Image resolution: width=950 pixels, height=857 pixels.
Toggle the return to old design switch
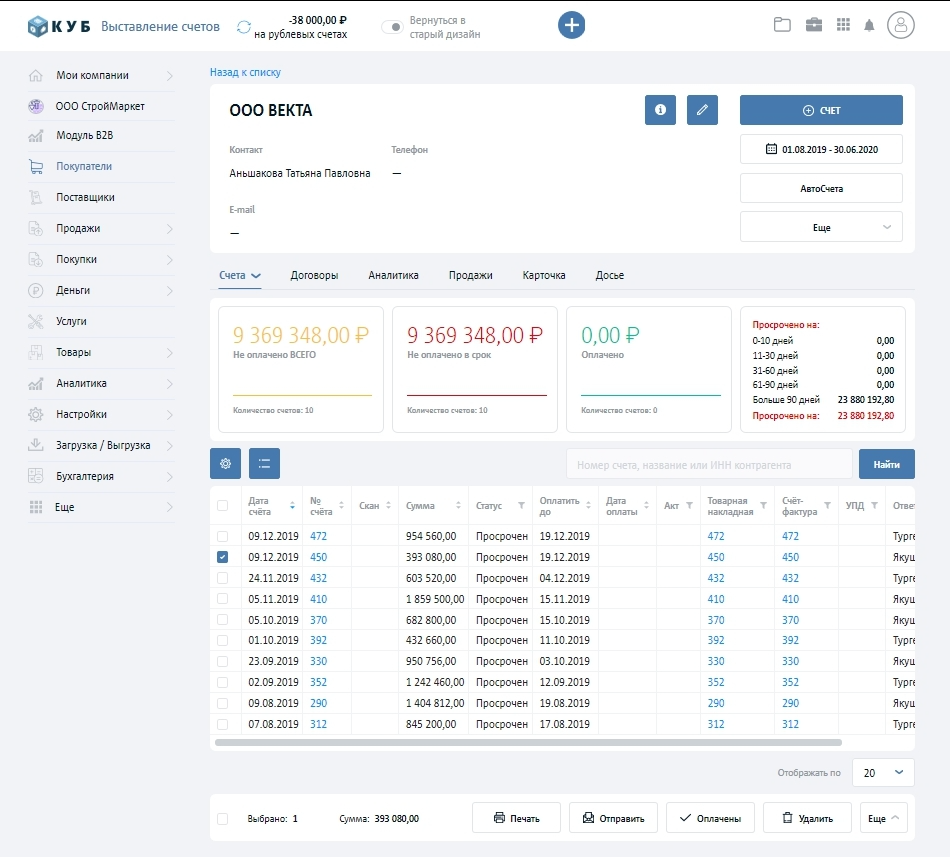393,27
